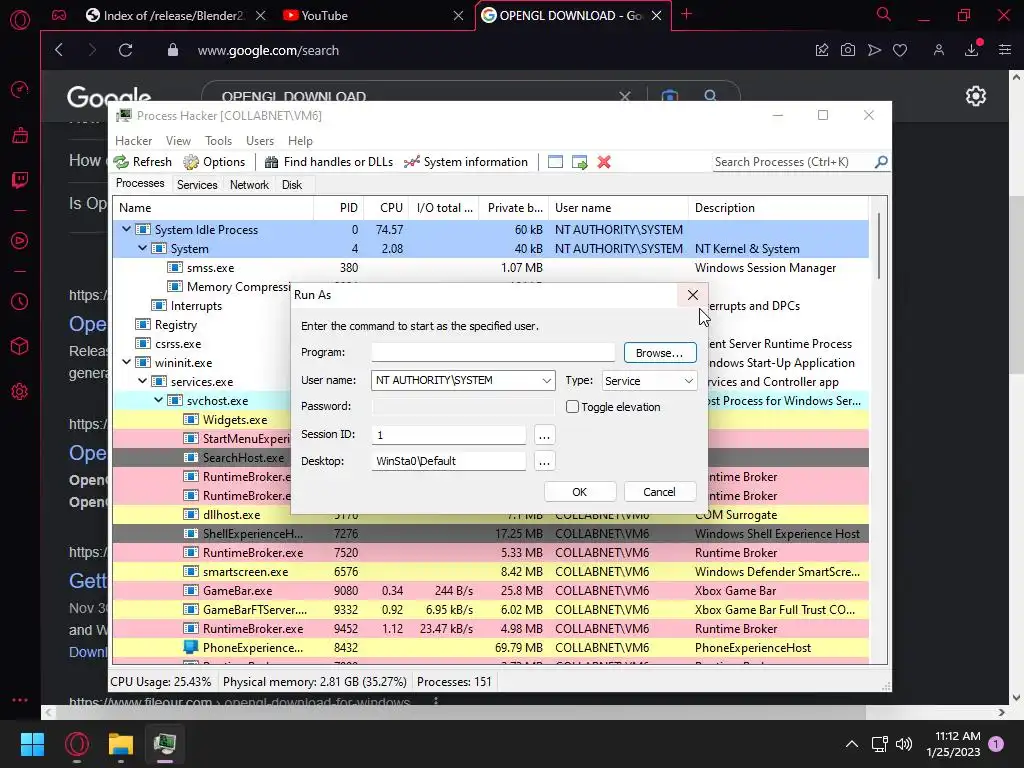
Task: Select the smartscreen.exe process
Action: 490,571
